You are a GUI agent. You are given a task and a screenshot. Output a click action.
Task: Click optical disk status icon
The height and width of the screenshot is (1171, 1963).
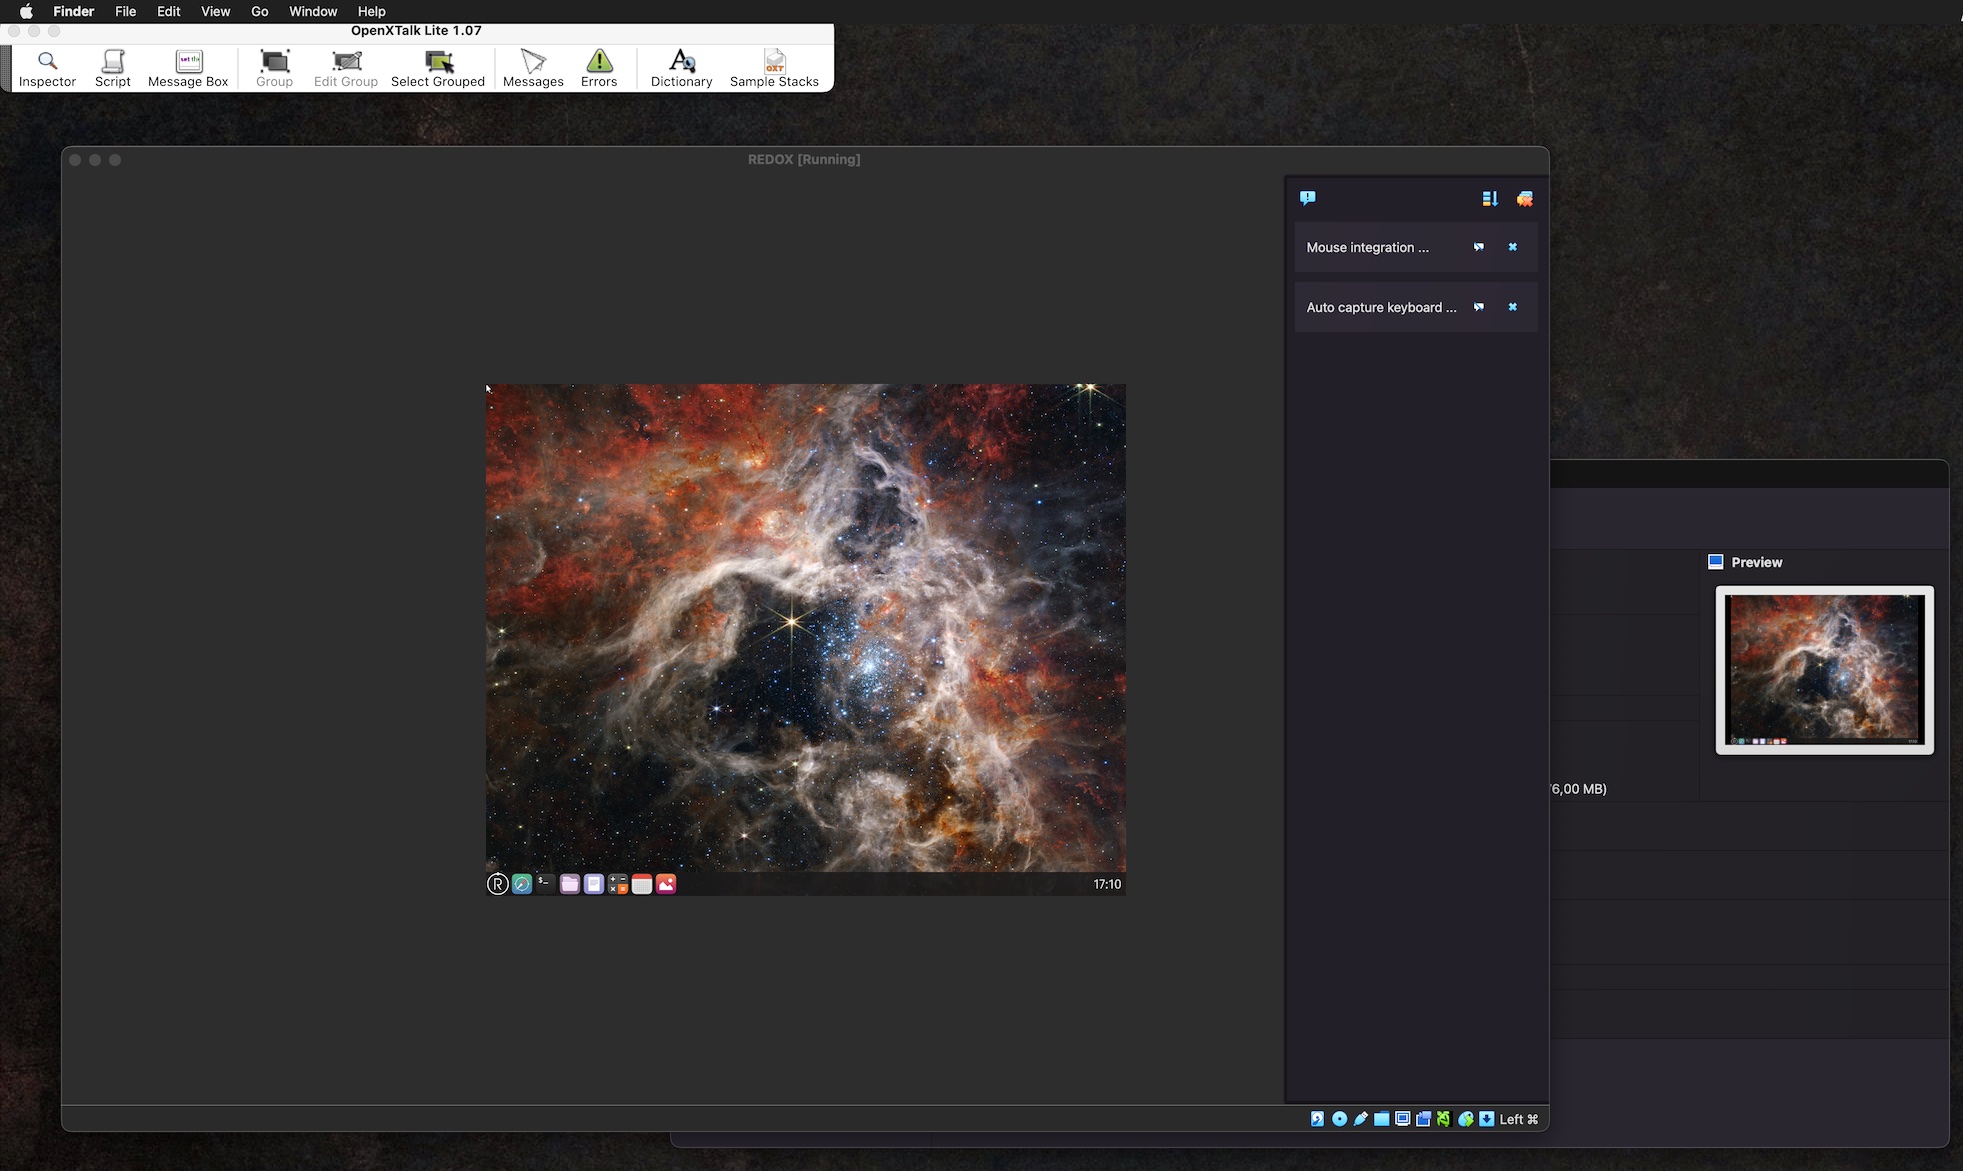tap(1339, 1119)
